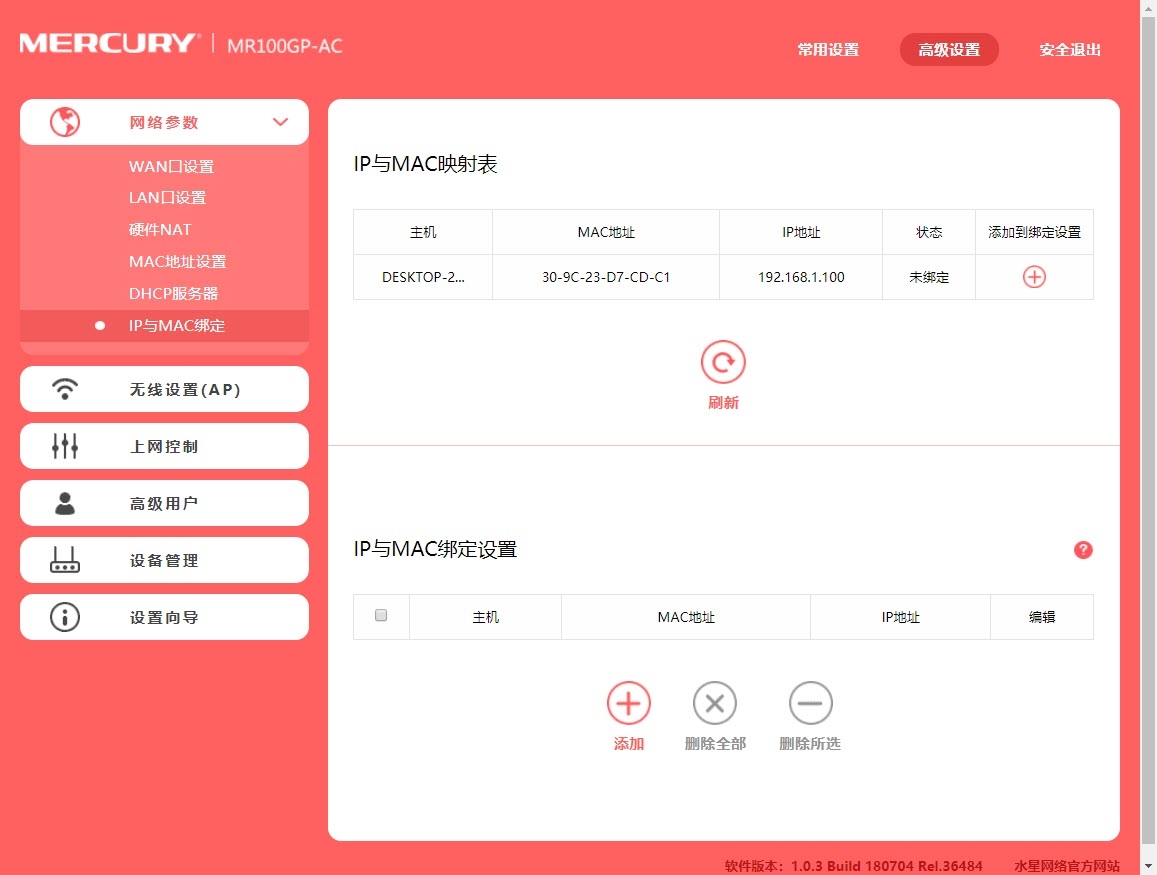The height and width of the screenshot is (875, 1157).
Task: Select IP与MAC绑定 submenu item
Action: point(164,325)
